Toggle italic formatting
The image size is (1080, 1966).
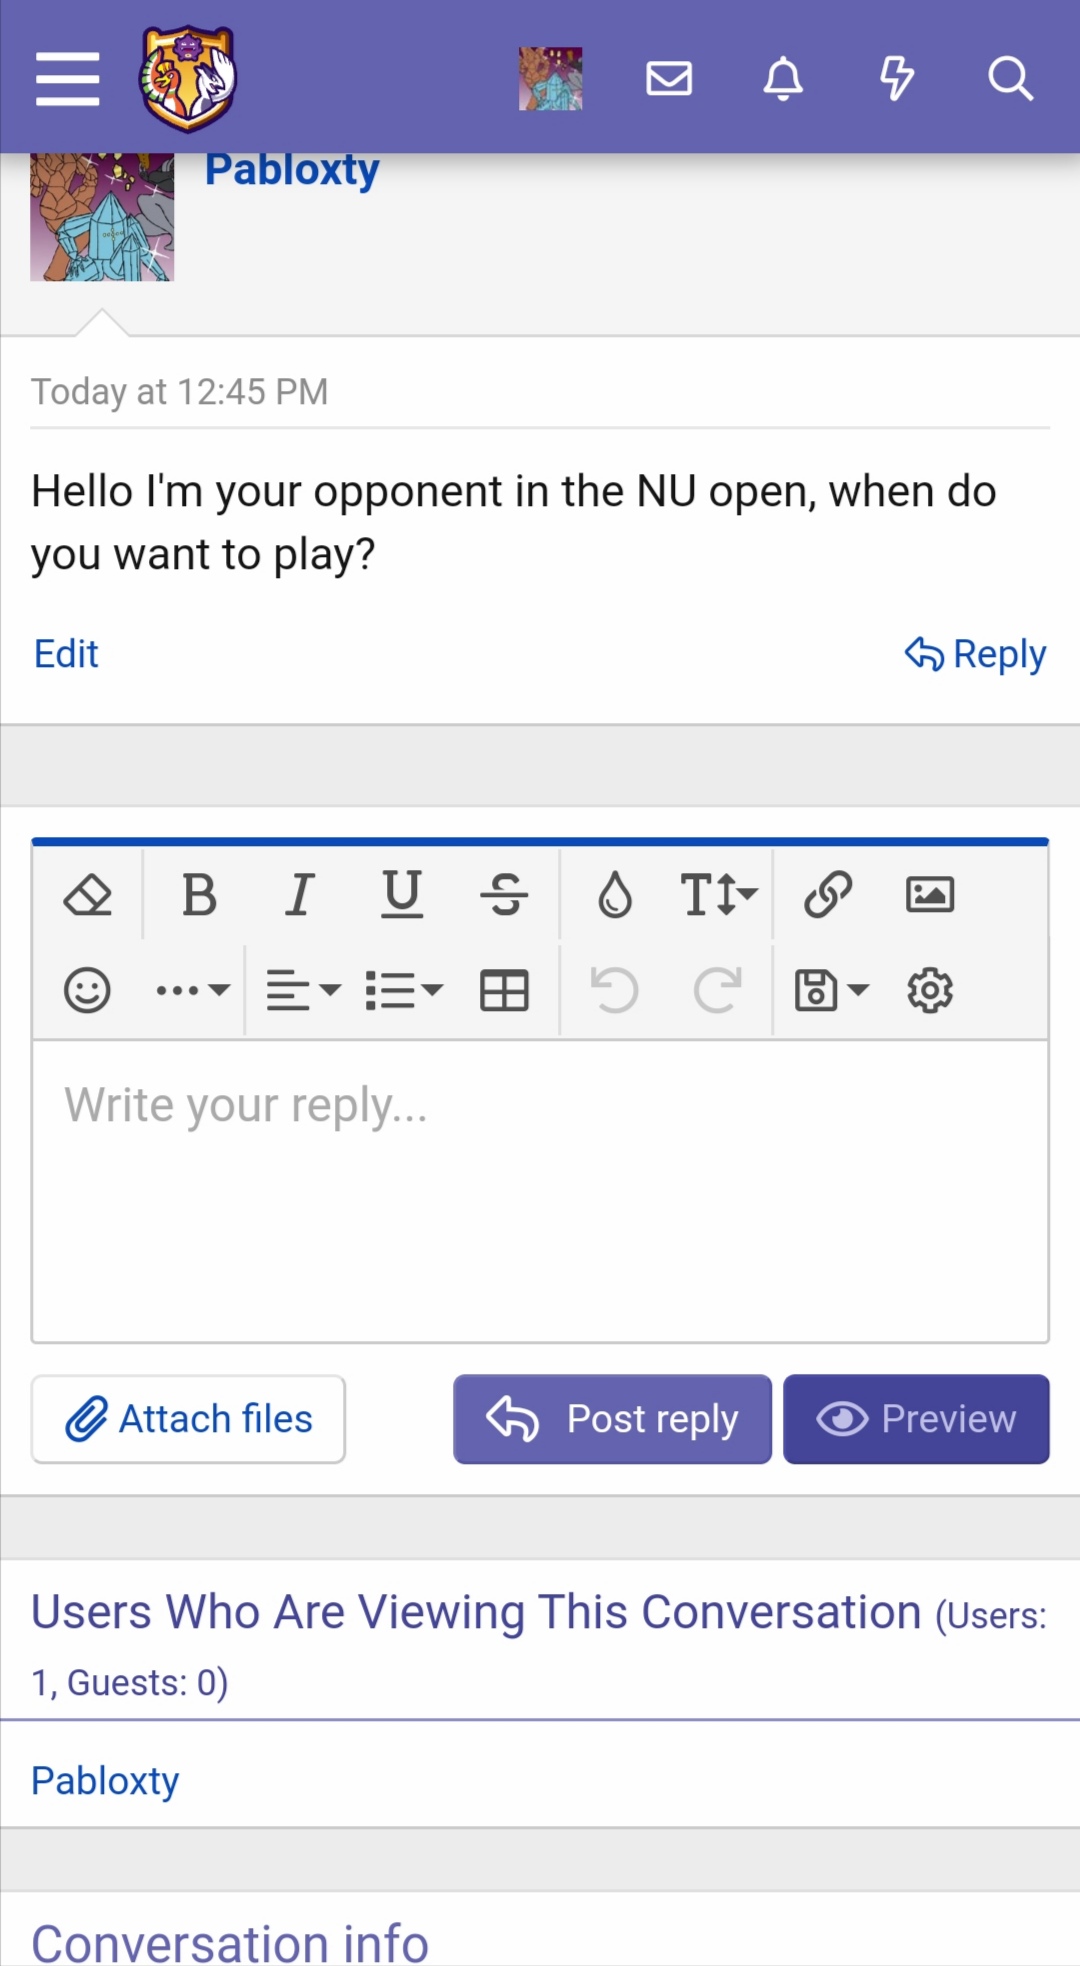[299, 894]
